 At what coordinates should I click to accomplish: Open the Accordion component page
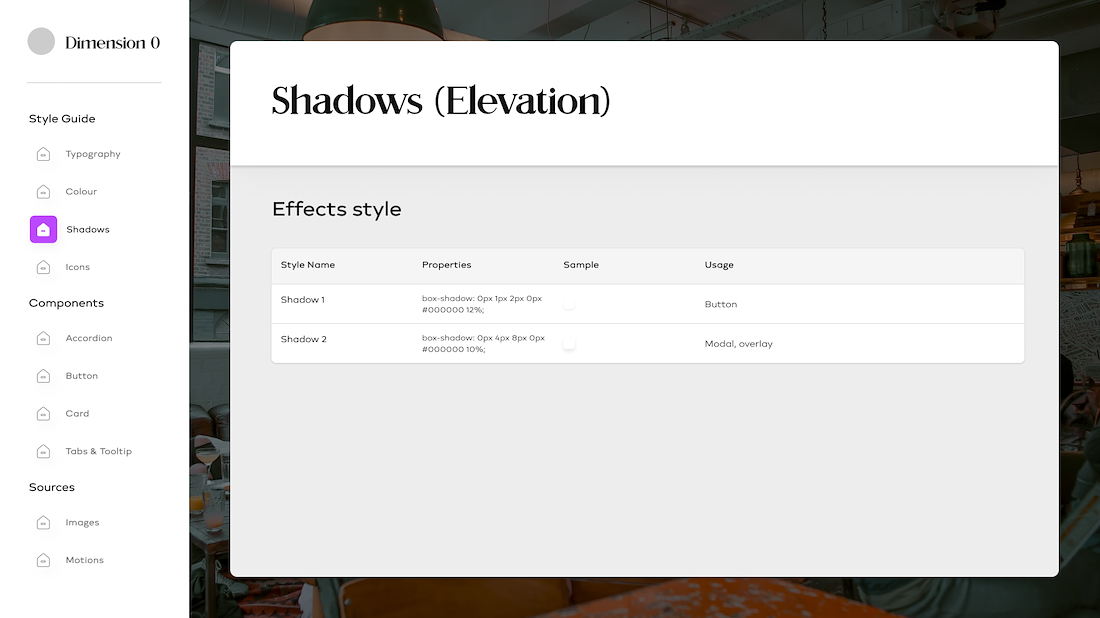pyautogui.click(x=88, y=338)
